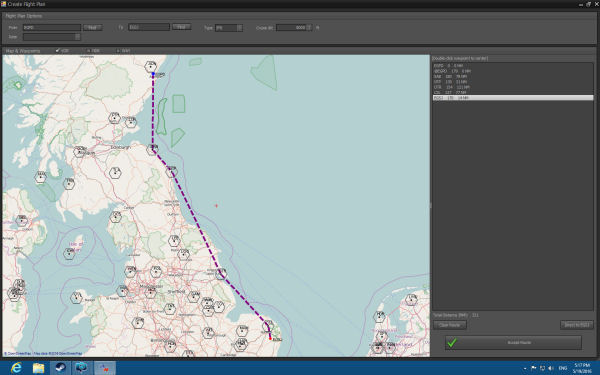Select the VOR hexagon just above the red destination
This screenshot has height=375, width=600.
(268, 326)
